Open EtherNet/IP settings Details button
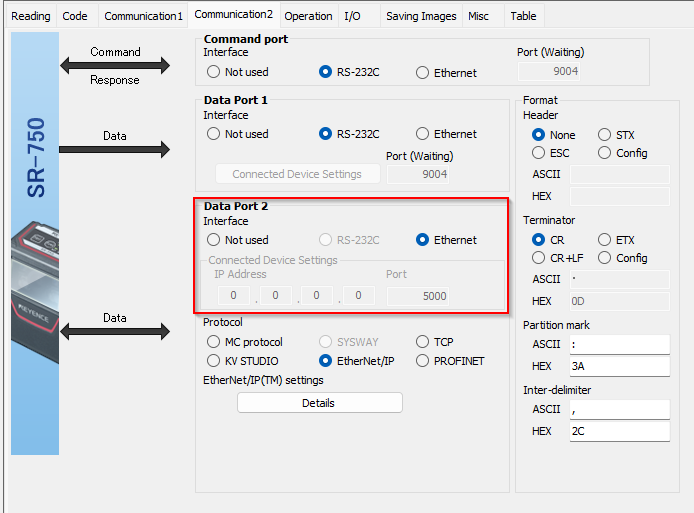The height and width of the screenshot is (513, 694). [320, 403]
